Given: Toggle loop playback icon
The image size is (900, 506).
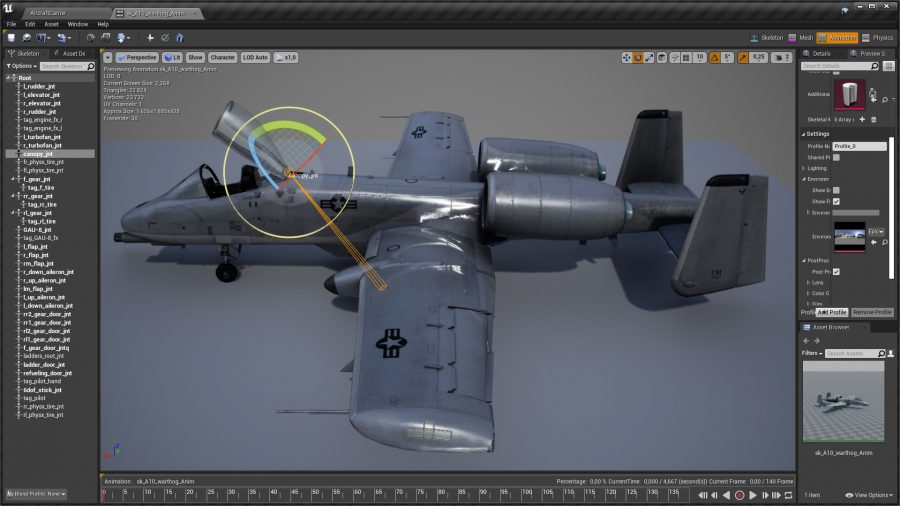Looking at the screenshot, I should pyautogui.click(x=789, y=495).
